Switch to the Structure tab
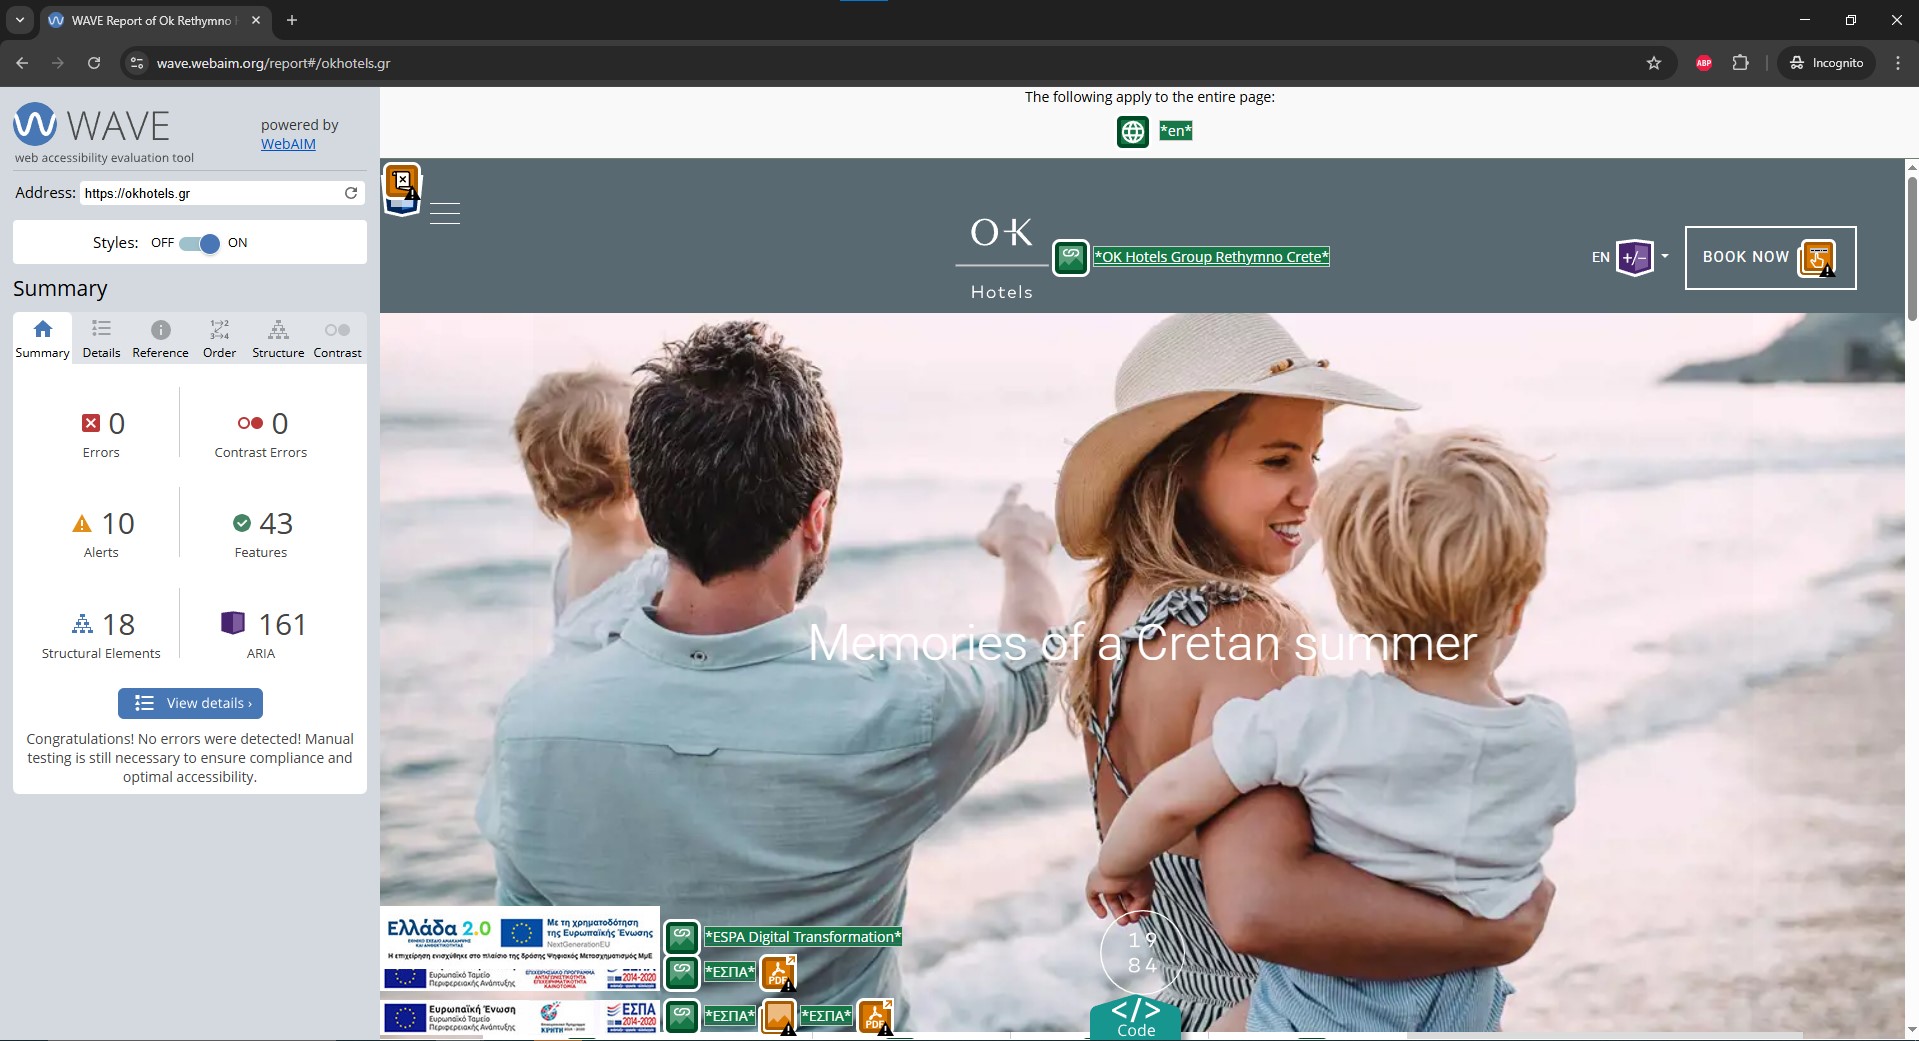Image resolution: width=1919 pixels, height=1041 pixels. (x=278, y=338)
